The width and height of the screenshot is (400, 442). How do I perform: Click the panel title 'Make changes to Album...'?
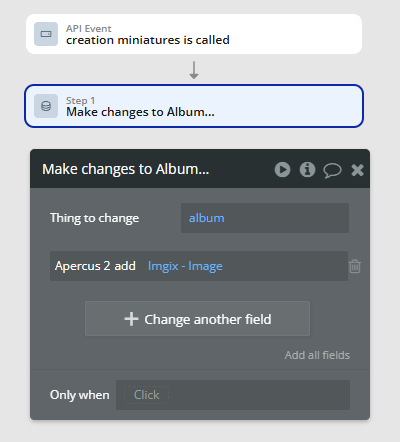pos(126,169)
